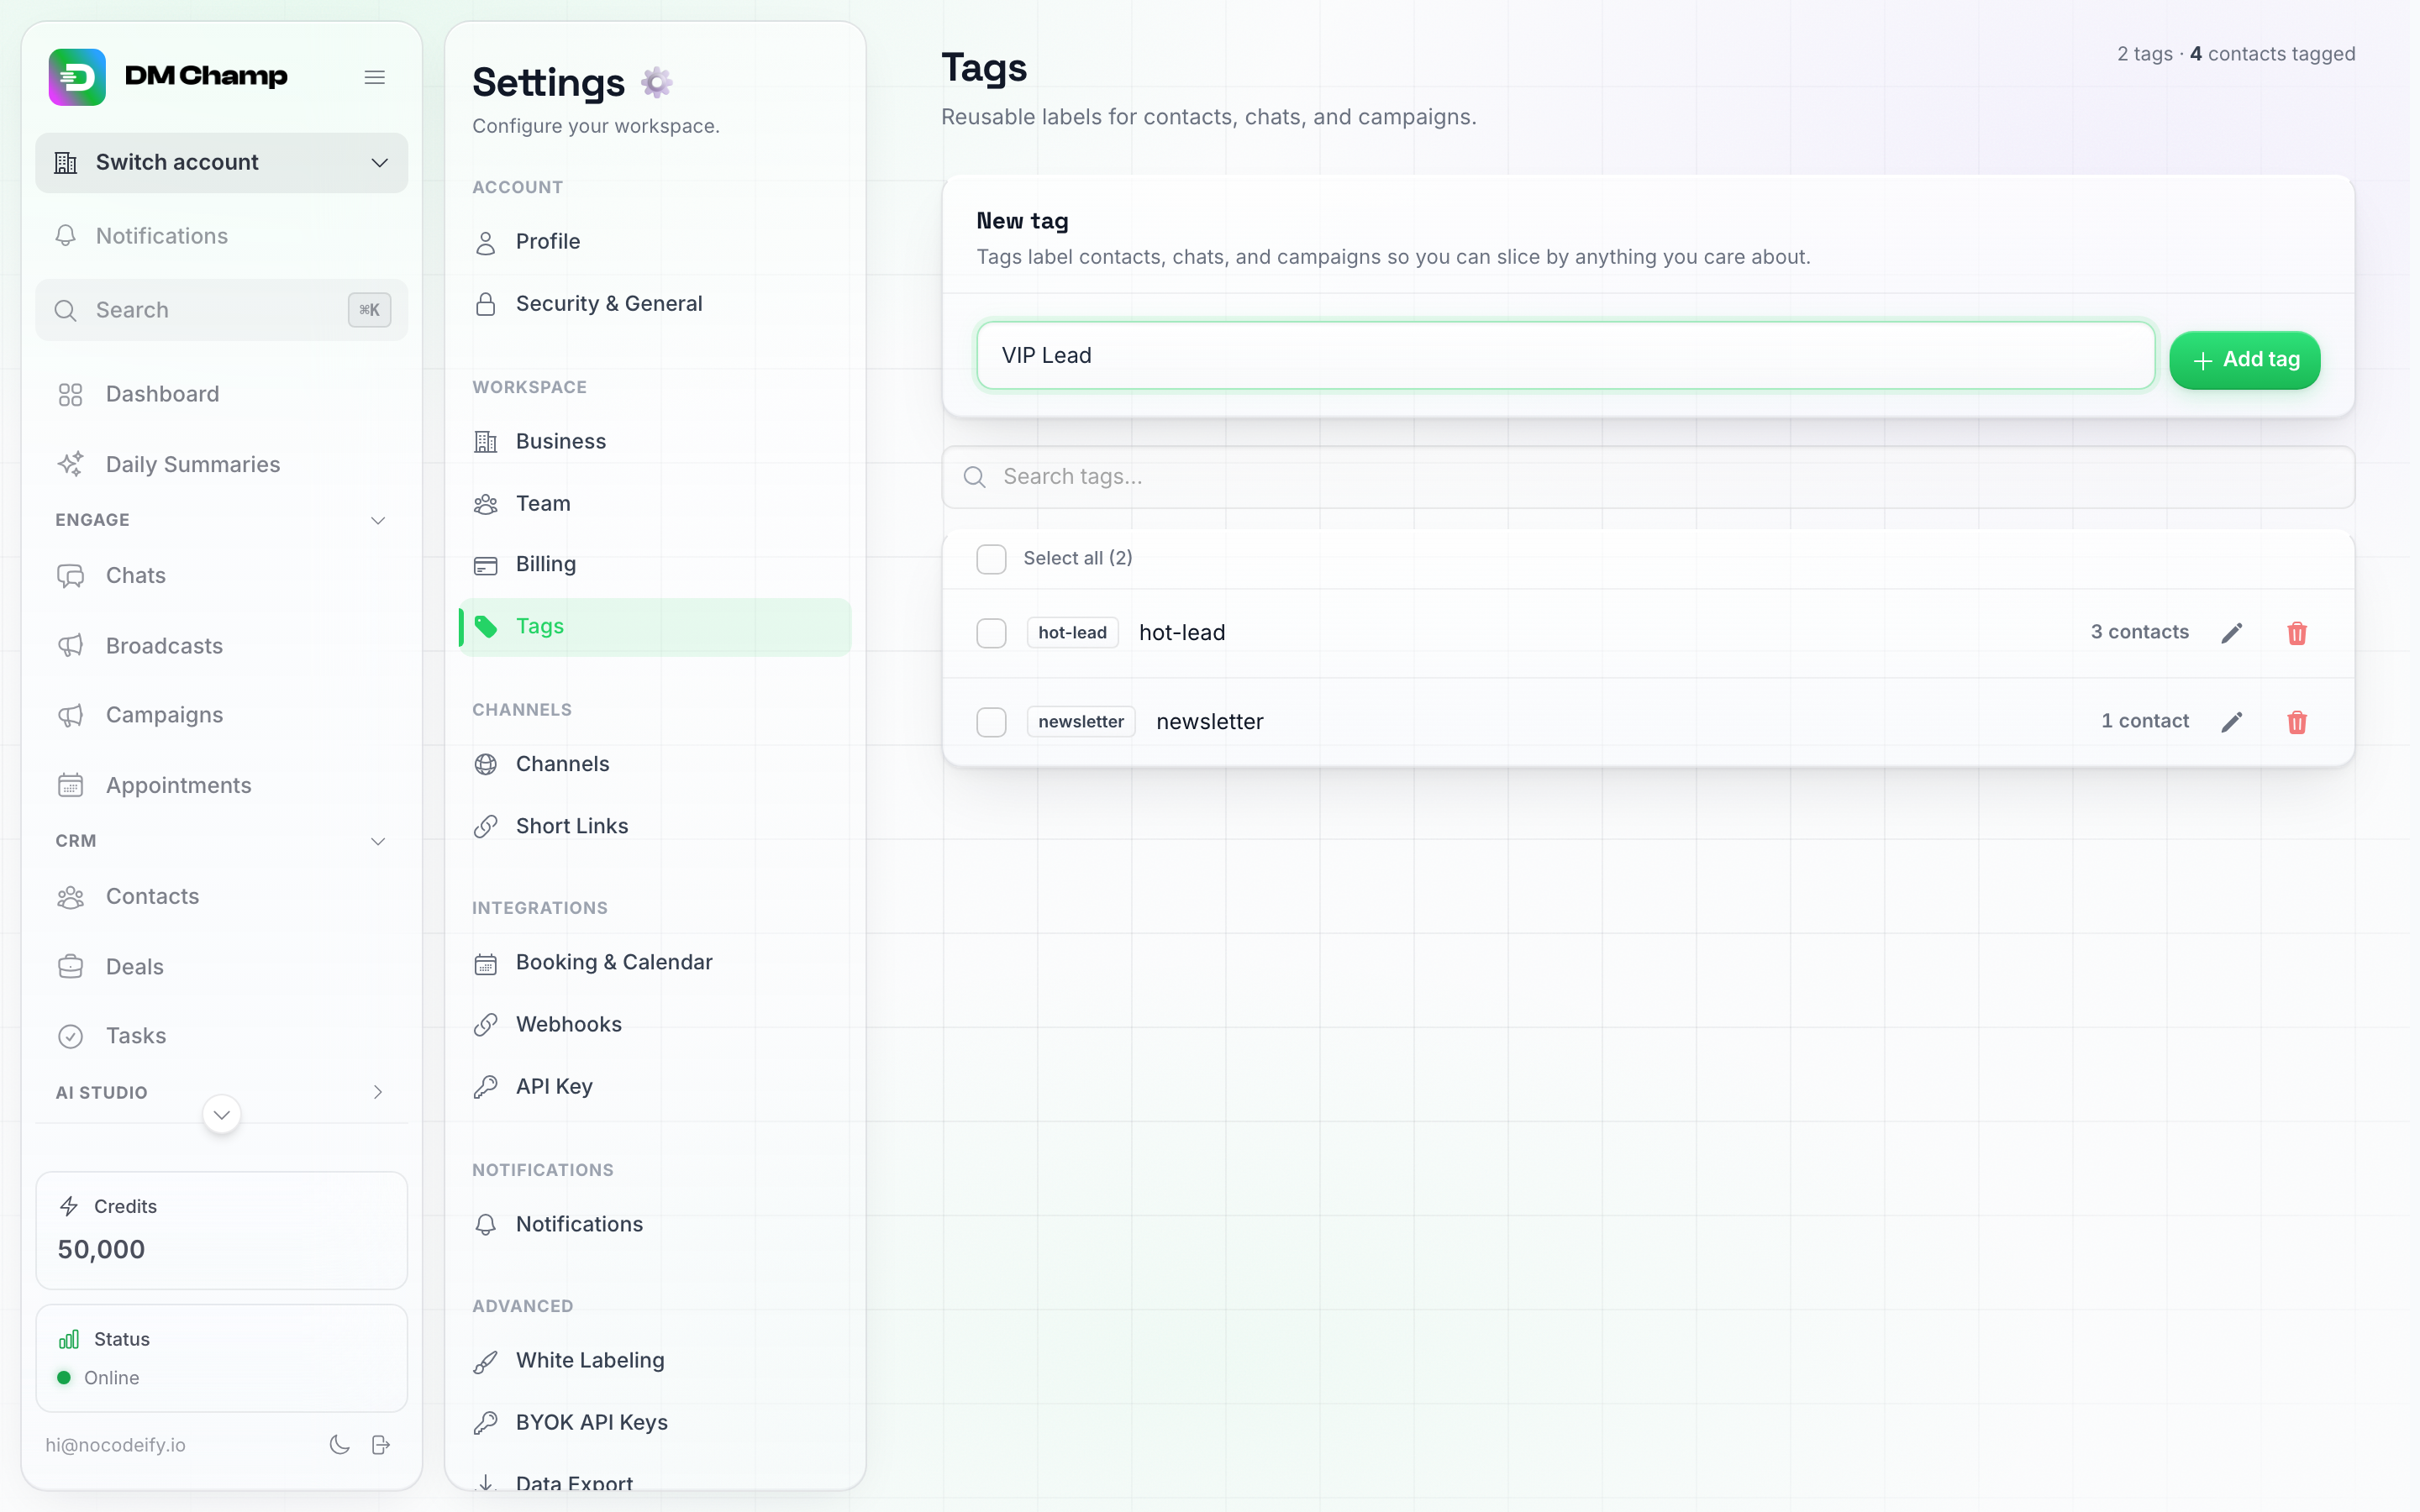Click the Search tags field
Screen dimensions: 2420x1512
(x=1648, y=477)
